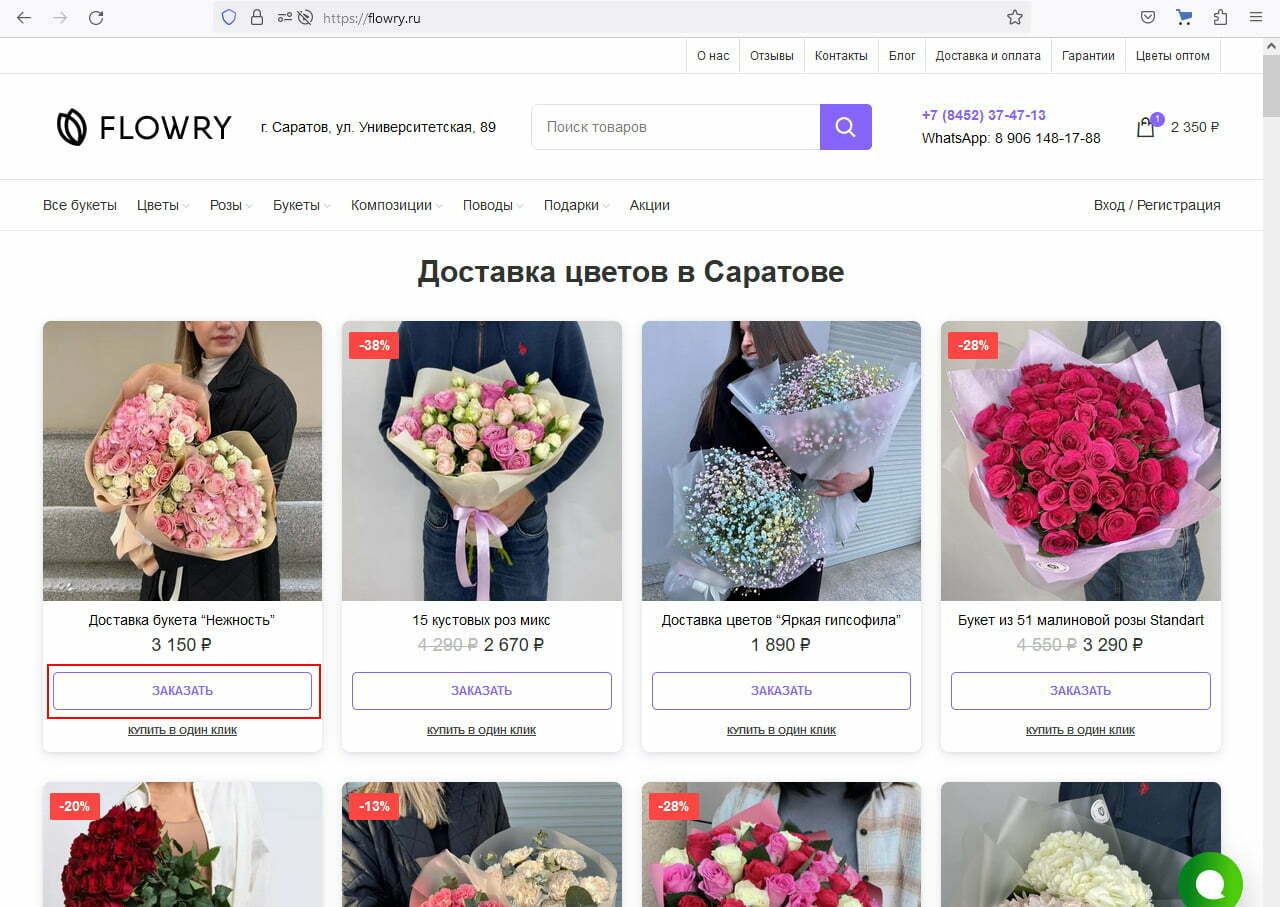Click Вход / Регистрация link
Image resolution: width=1280 pixels, height=907 pixels.
[x=1156, y=205]
